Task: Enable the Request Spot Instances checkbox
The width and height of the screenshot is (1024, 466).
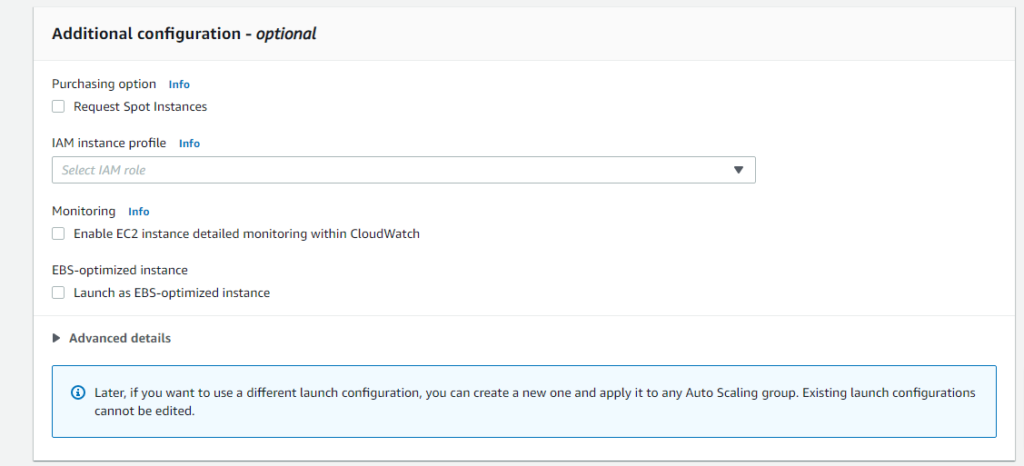Action: point(59,106)
